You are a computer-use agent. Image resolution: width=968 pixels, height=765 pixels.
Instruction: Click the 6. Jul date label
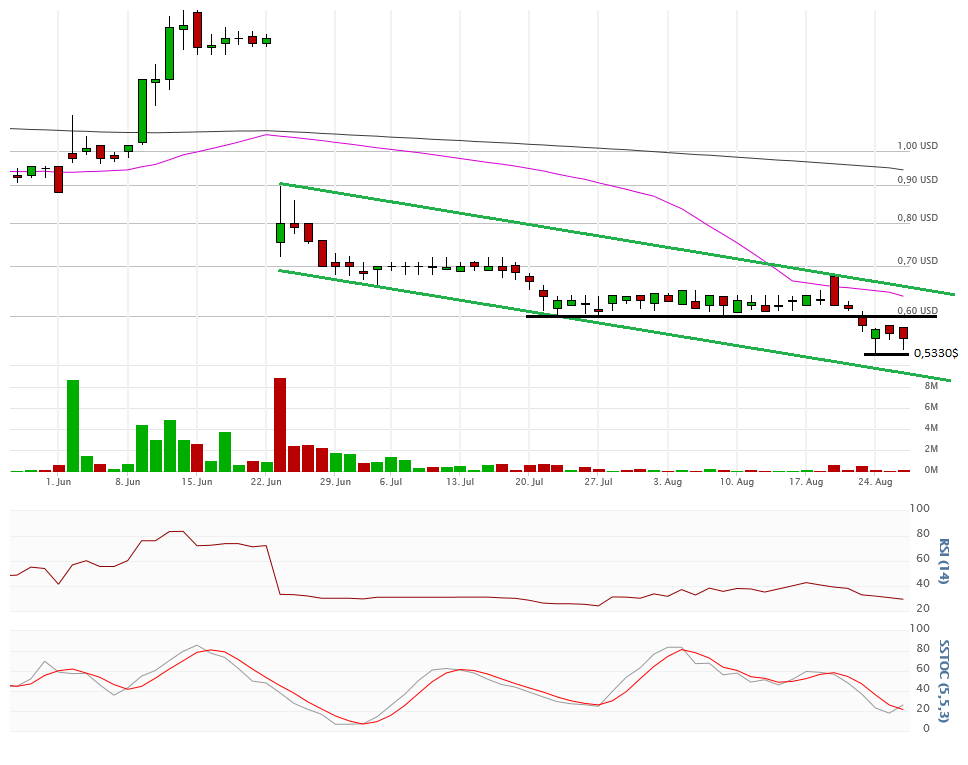[x=391, y=481]
